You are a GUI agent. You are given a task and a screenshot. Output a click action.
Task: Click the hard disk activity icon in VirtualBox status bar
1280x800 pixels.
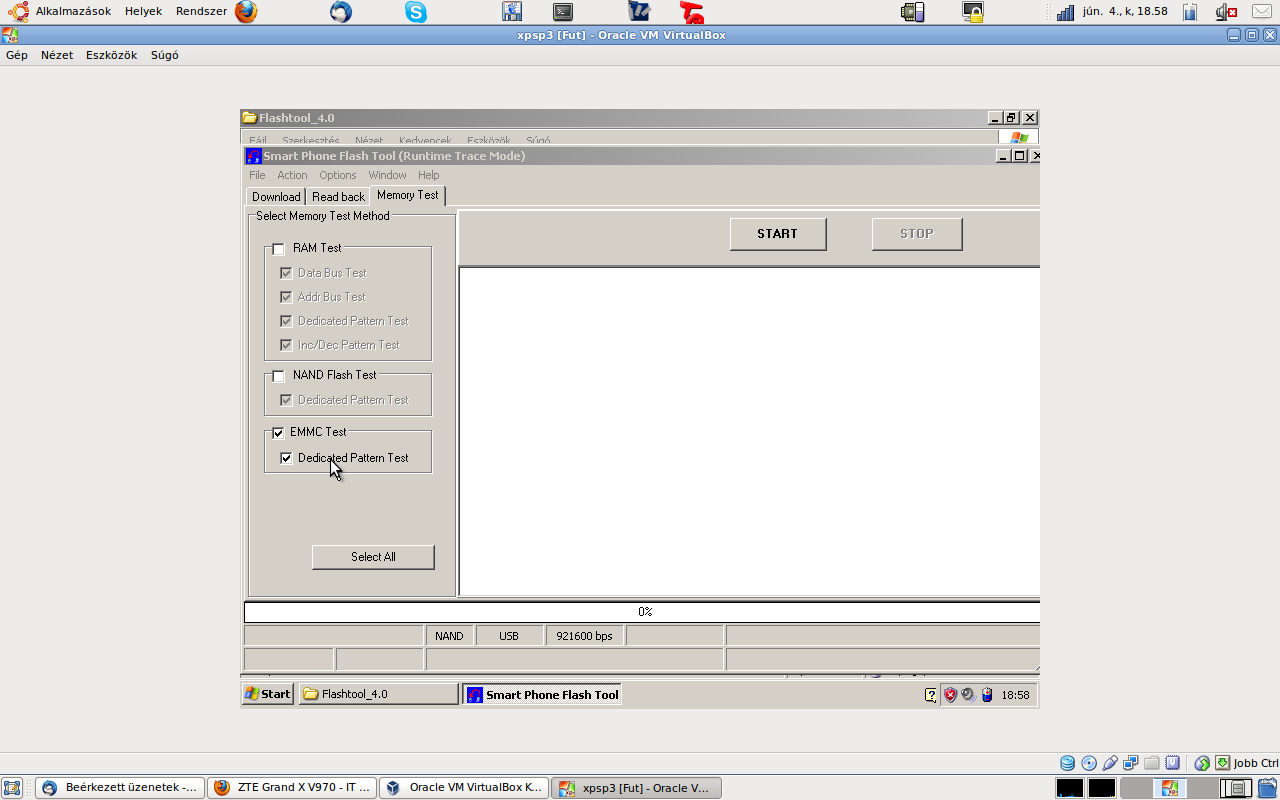click(x=1068, y=763)
